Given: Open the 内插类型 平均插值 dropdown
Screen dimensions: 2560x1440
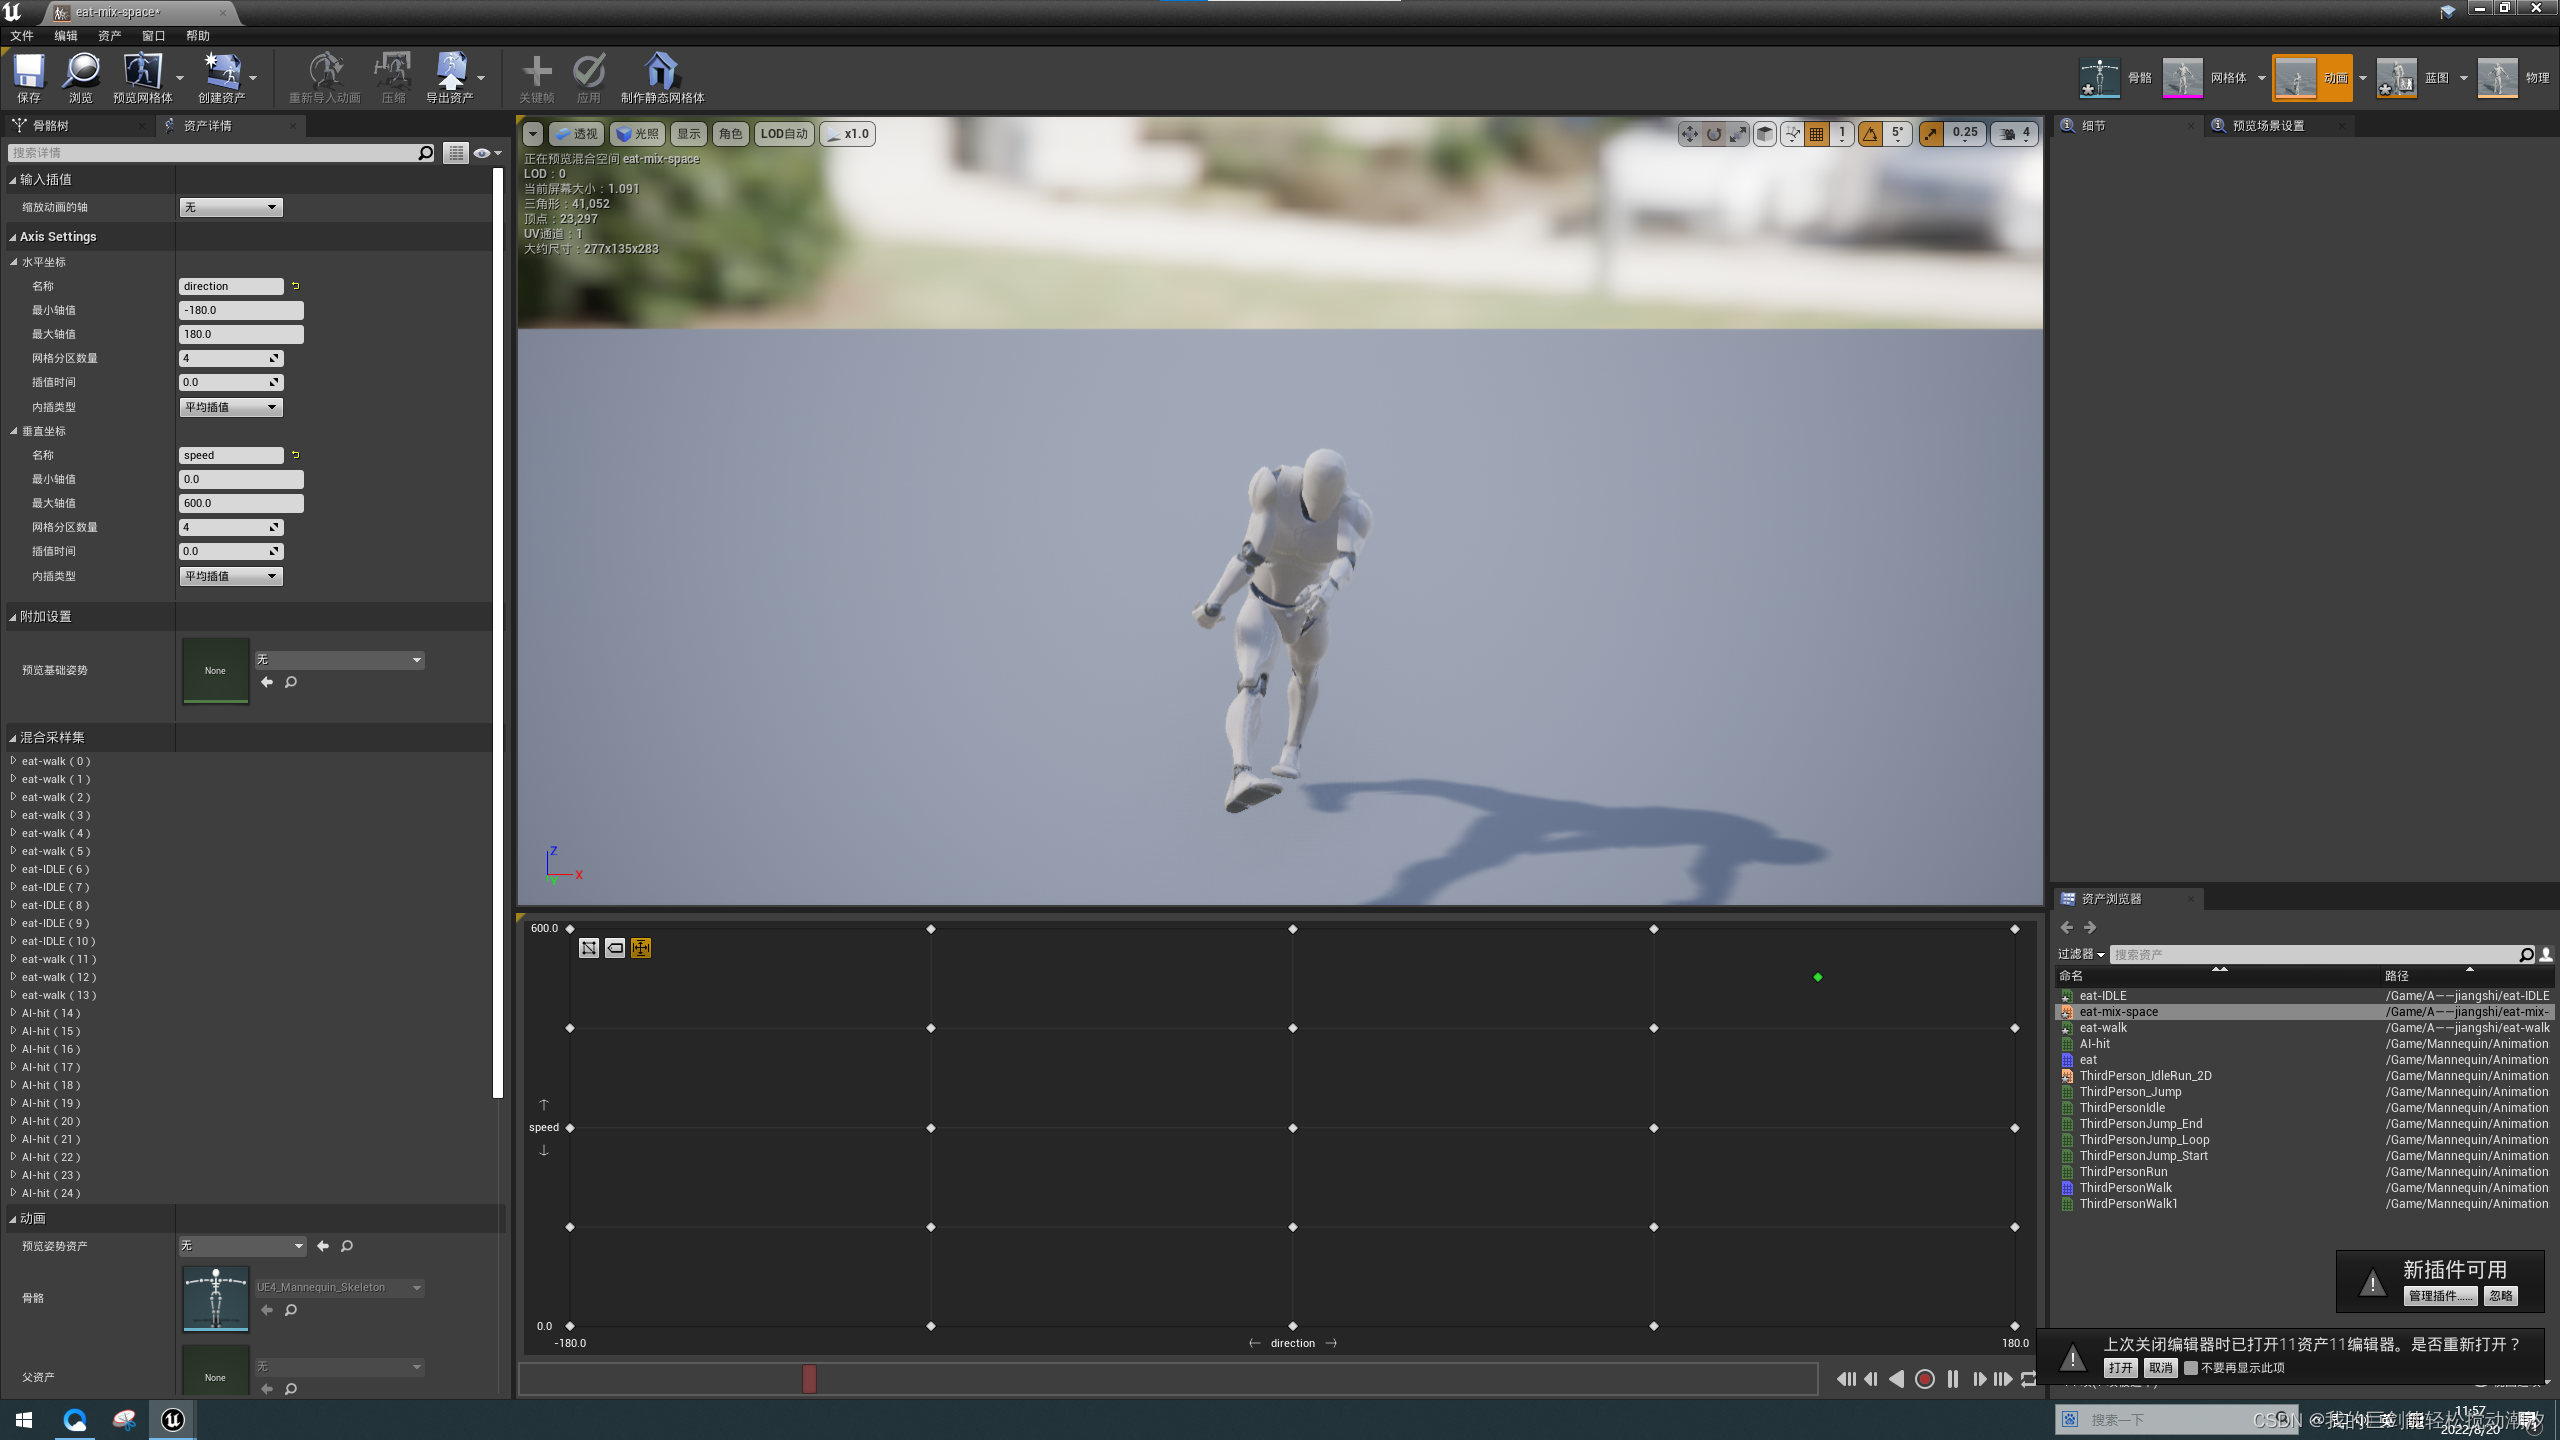Looking at the screenshot, I should point(230,407).
